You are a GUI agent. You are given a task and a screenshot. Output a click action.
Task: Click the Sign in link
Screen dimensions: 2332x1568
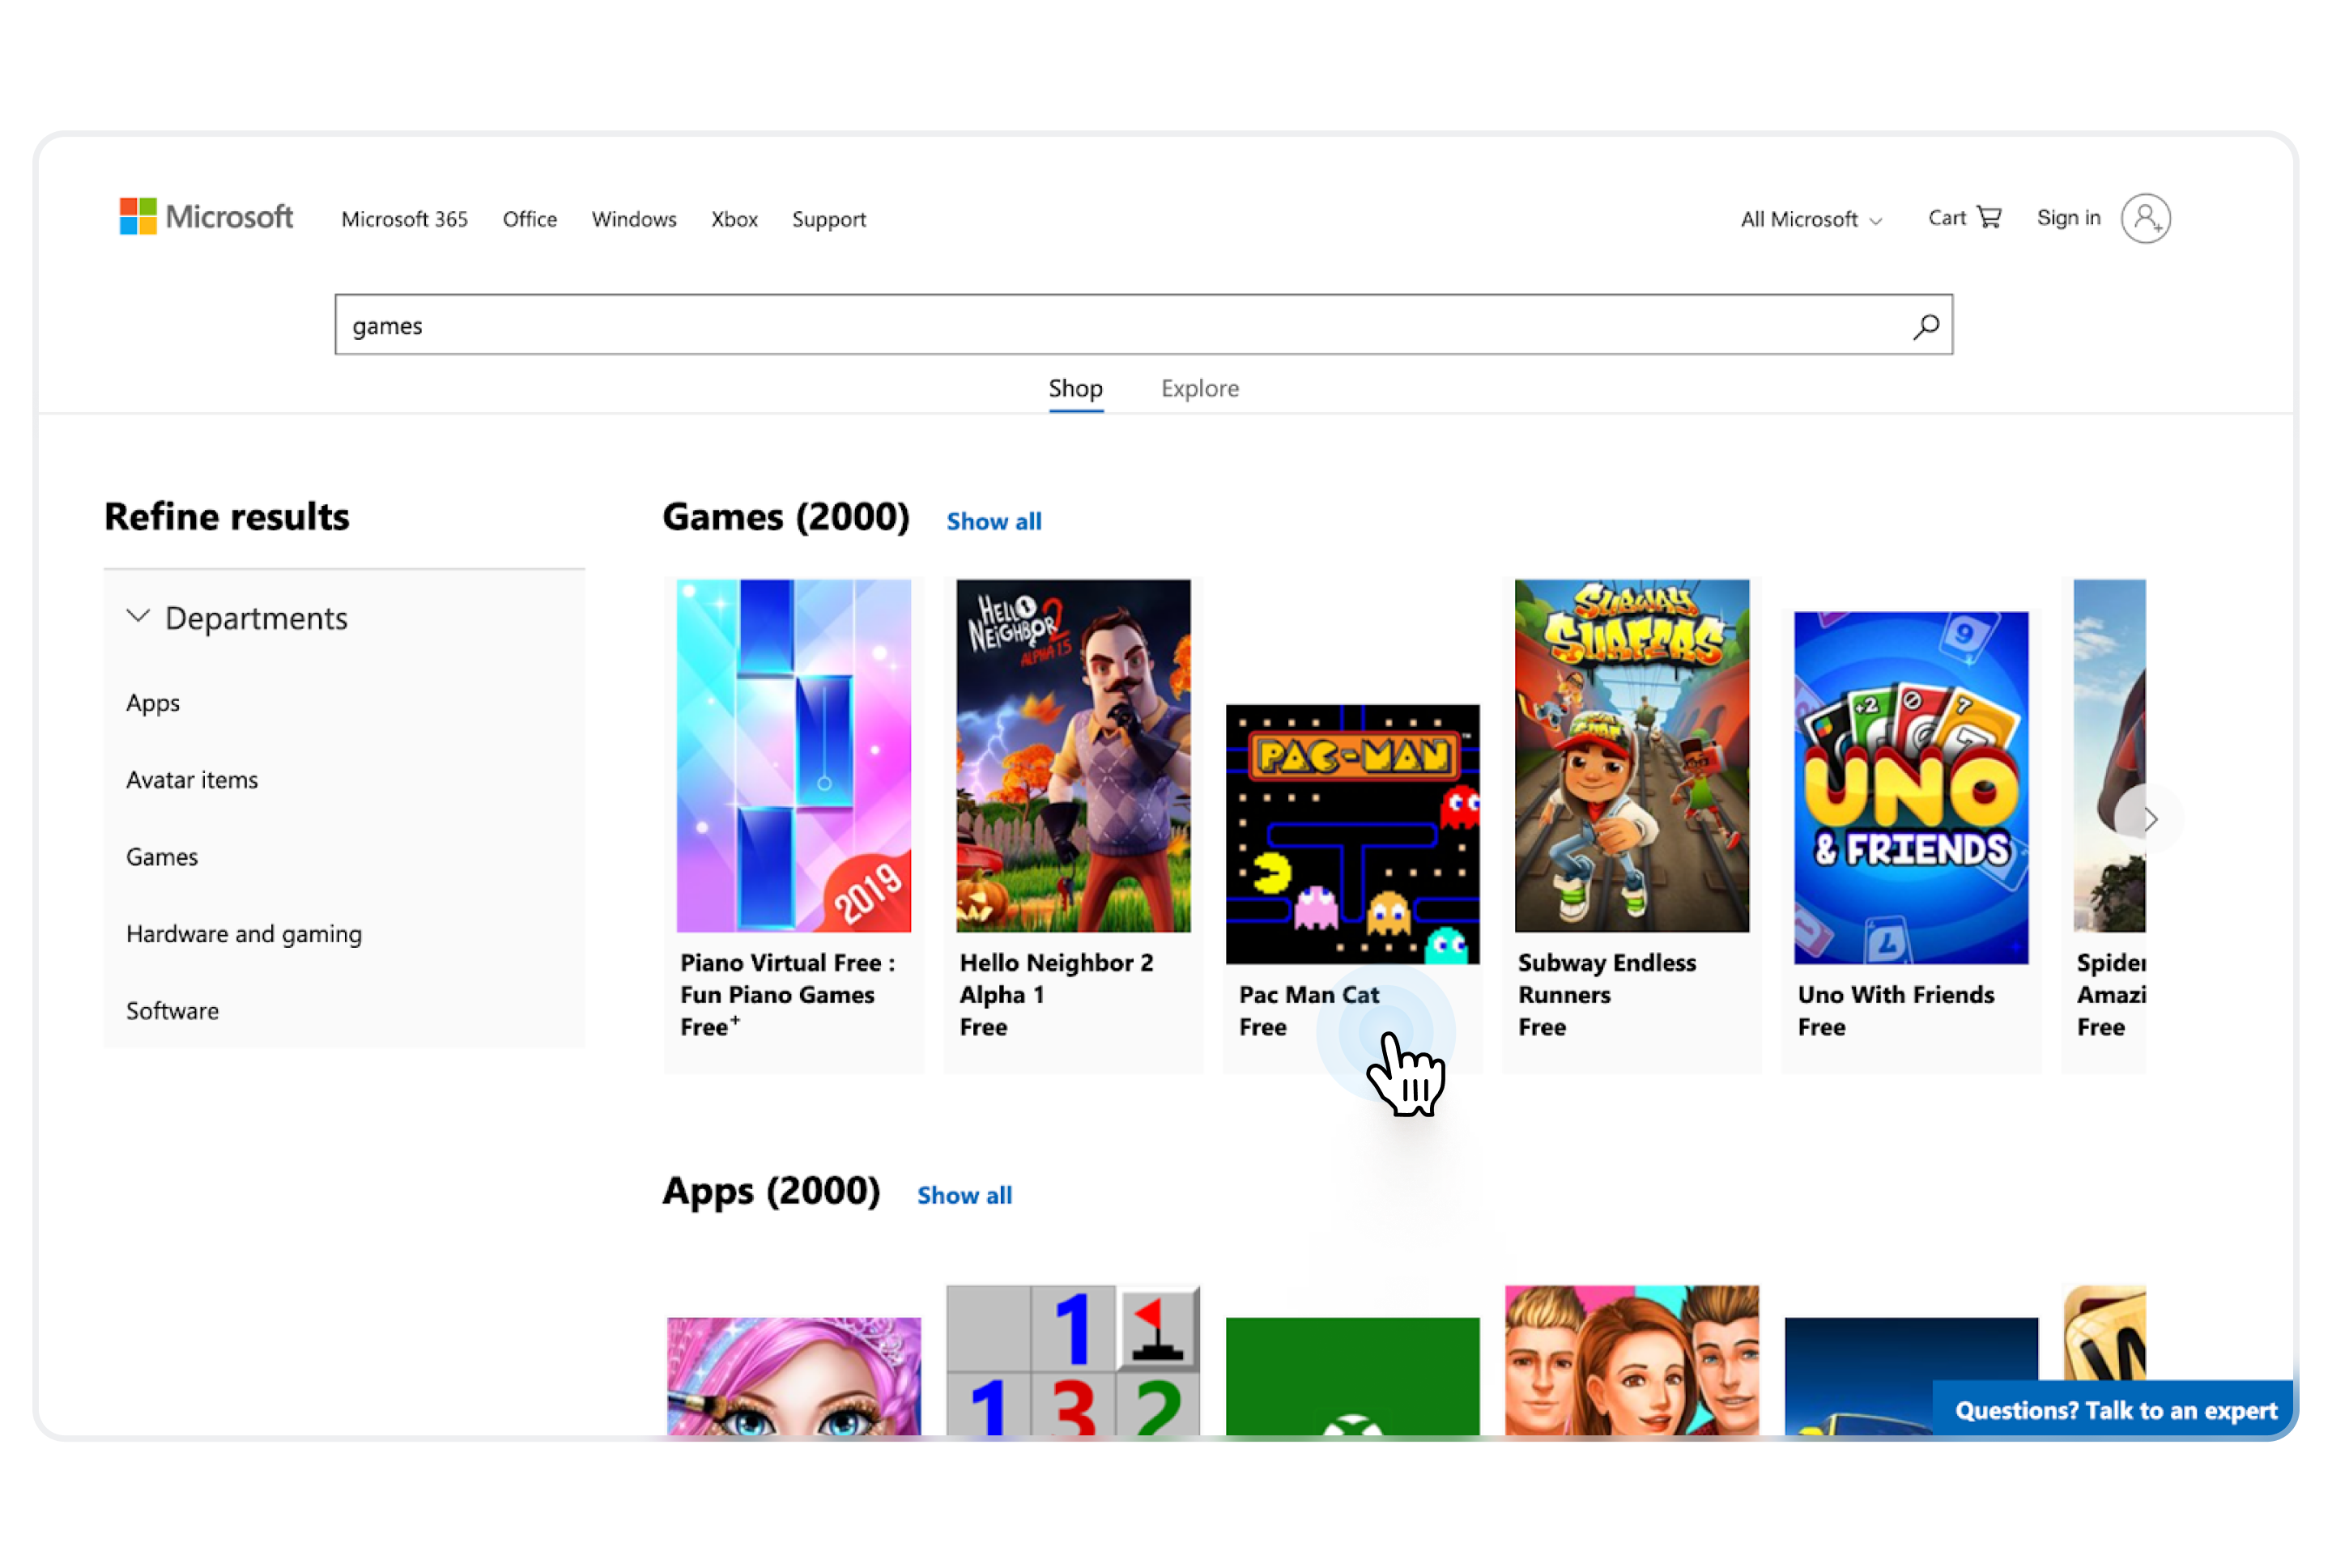(x=2069, y=218)
